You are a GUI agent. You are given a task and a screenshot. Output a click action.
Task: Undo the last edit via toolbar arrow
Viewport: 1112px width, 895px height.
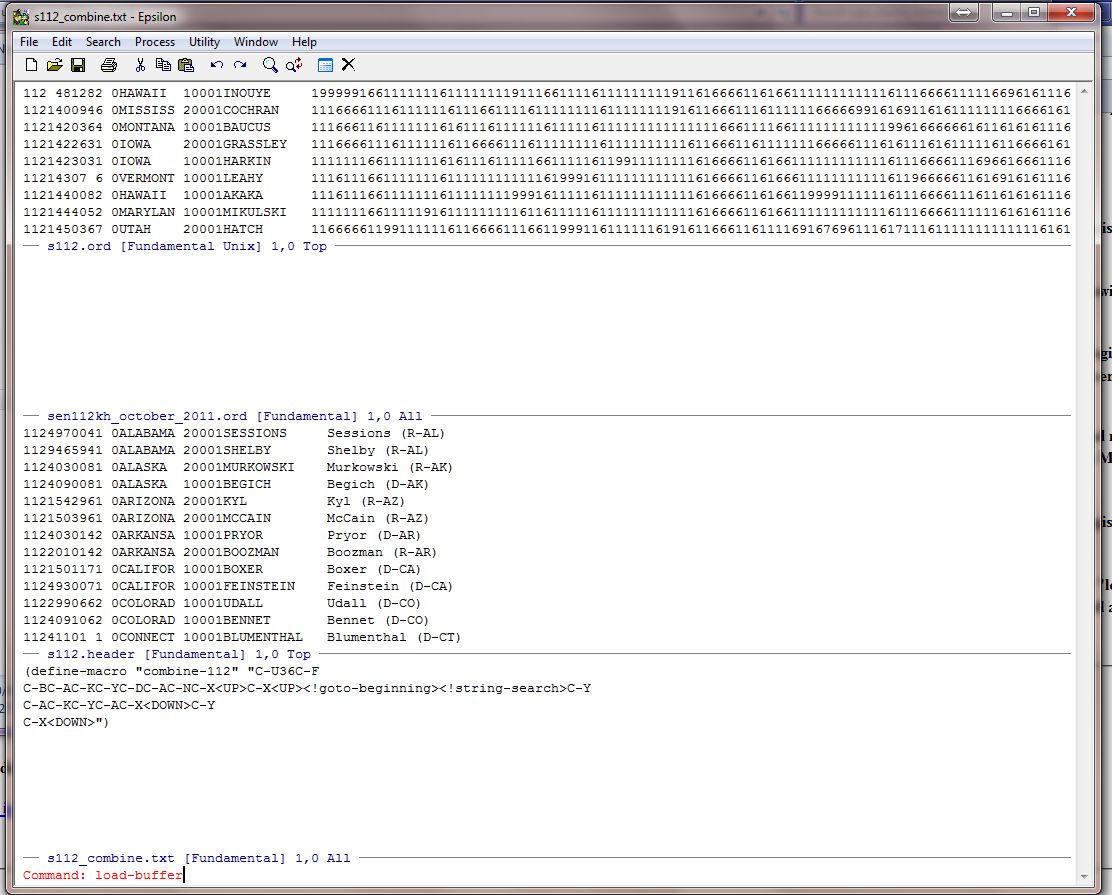point(217,65)
